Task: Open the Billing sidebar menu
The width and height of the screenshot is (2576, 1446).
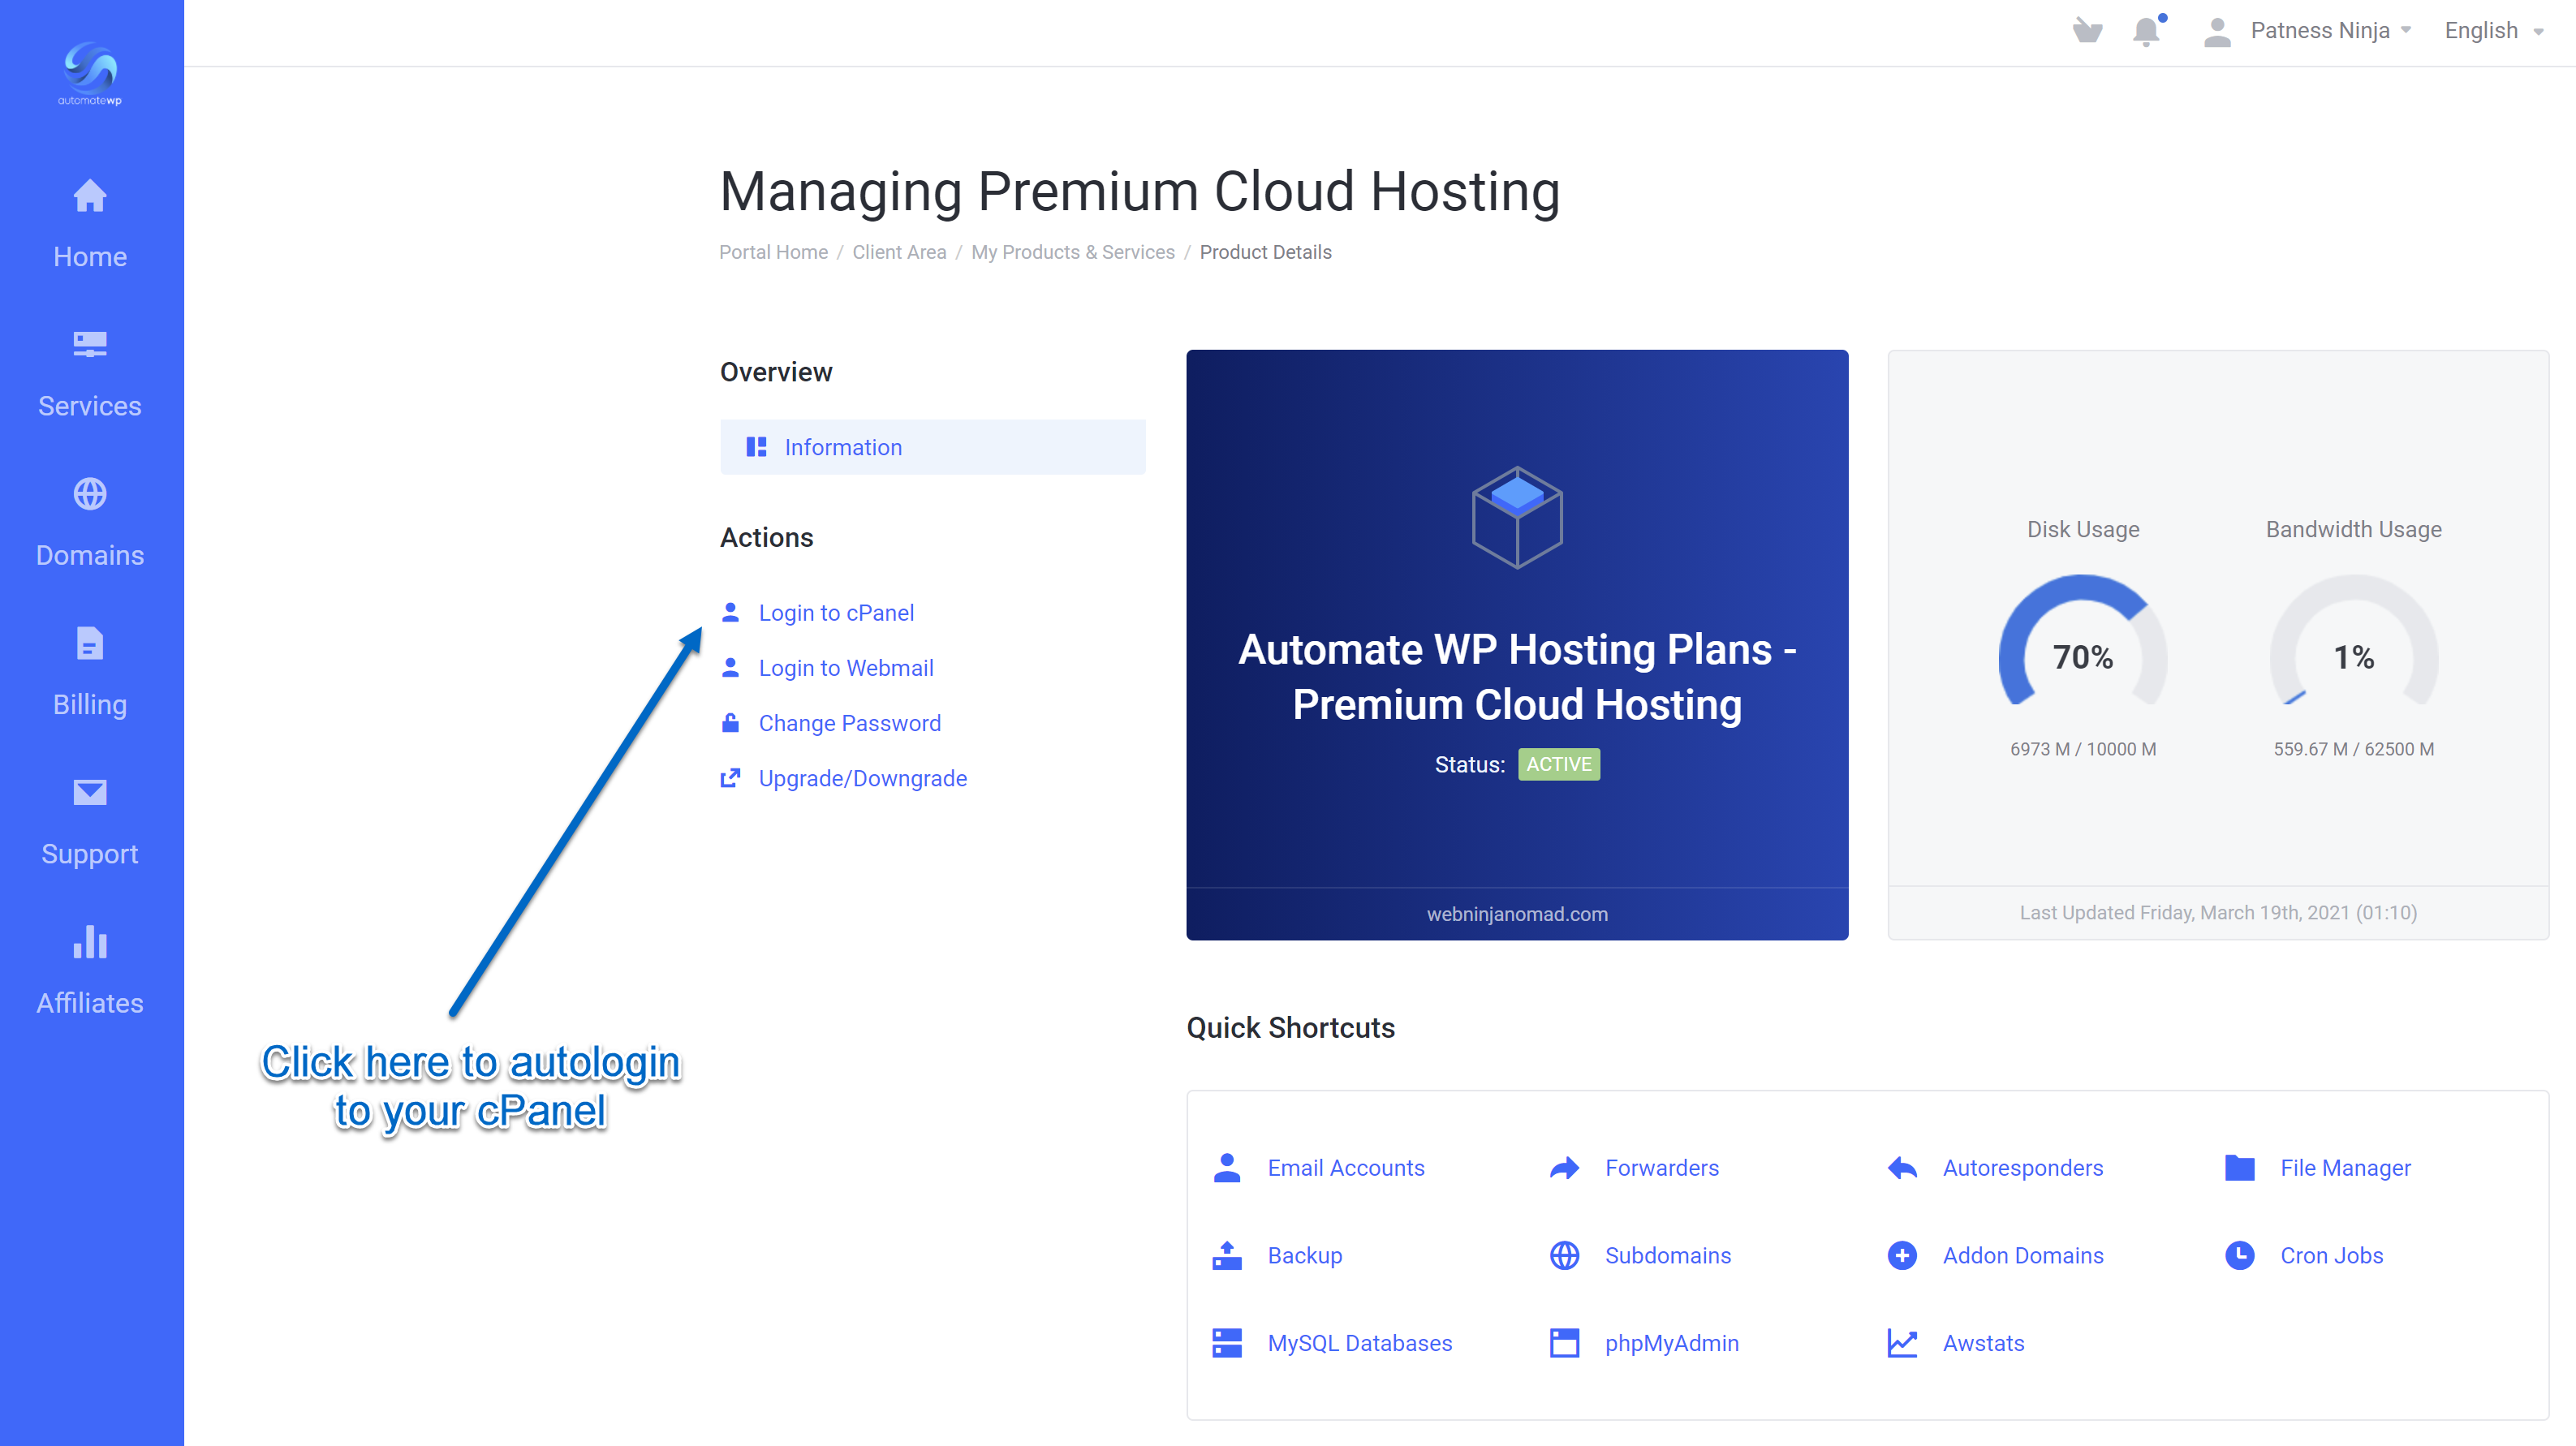Action: tap(90, 704)
